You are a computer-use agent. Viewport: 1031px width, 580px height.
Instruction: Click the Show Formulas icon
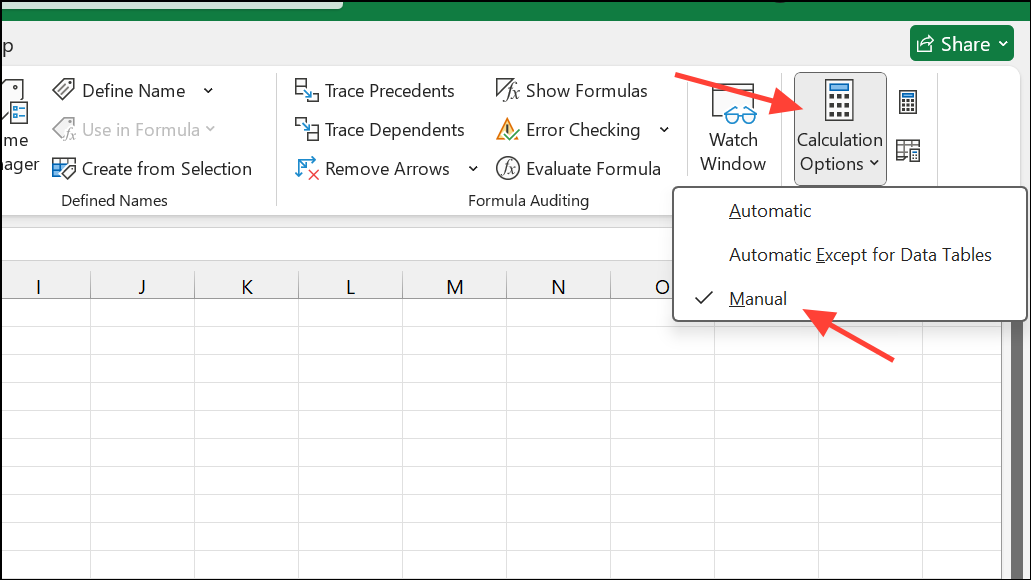coord(508,90)
